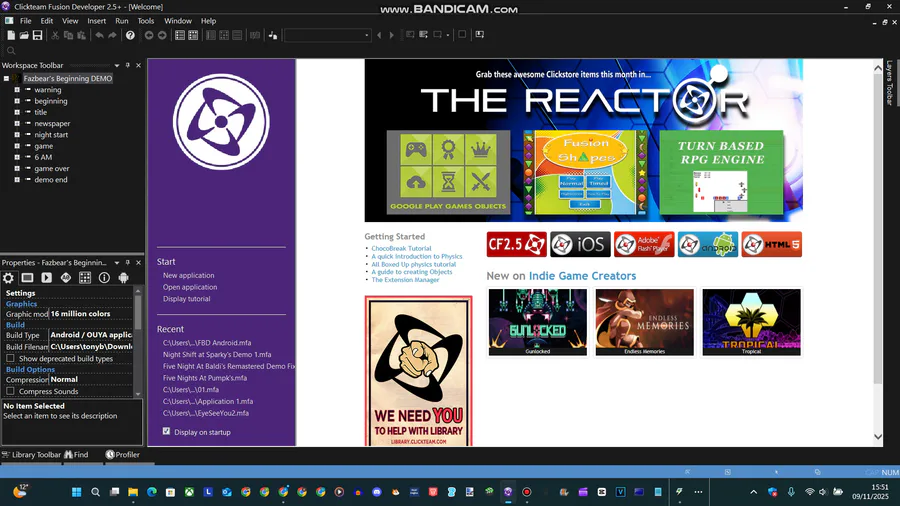Open the Tools menu
Screen dimensions: 900x506
pyautogui.click(x=146, y=21)
